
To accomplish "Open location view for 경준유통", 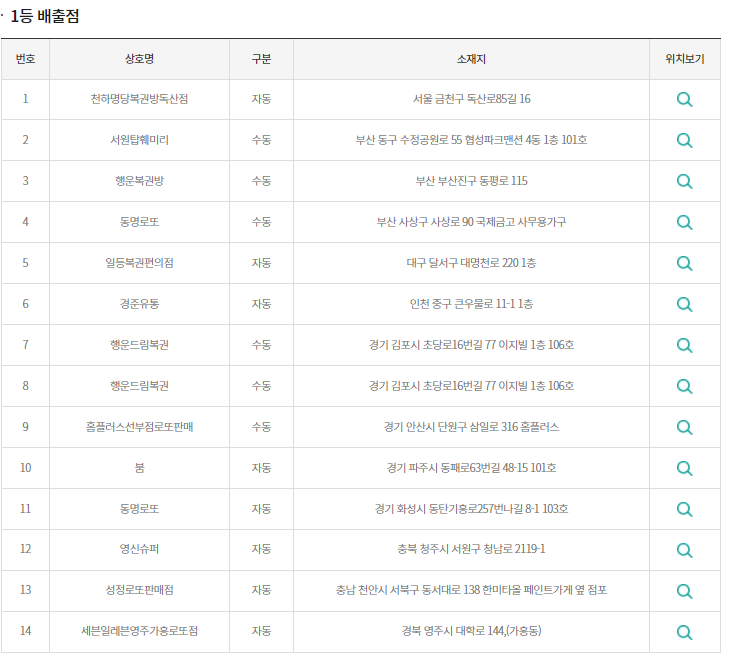I will coord(684,304).
